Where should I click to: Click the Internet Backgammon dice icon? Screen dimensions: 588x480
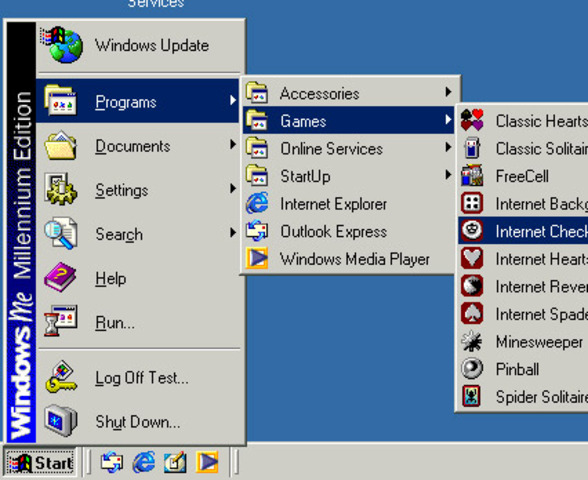(x=472, y=203)
